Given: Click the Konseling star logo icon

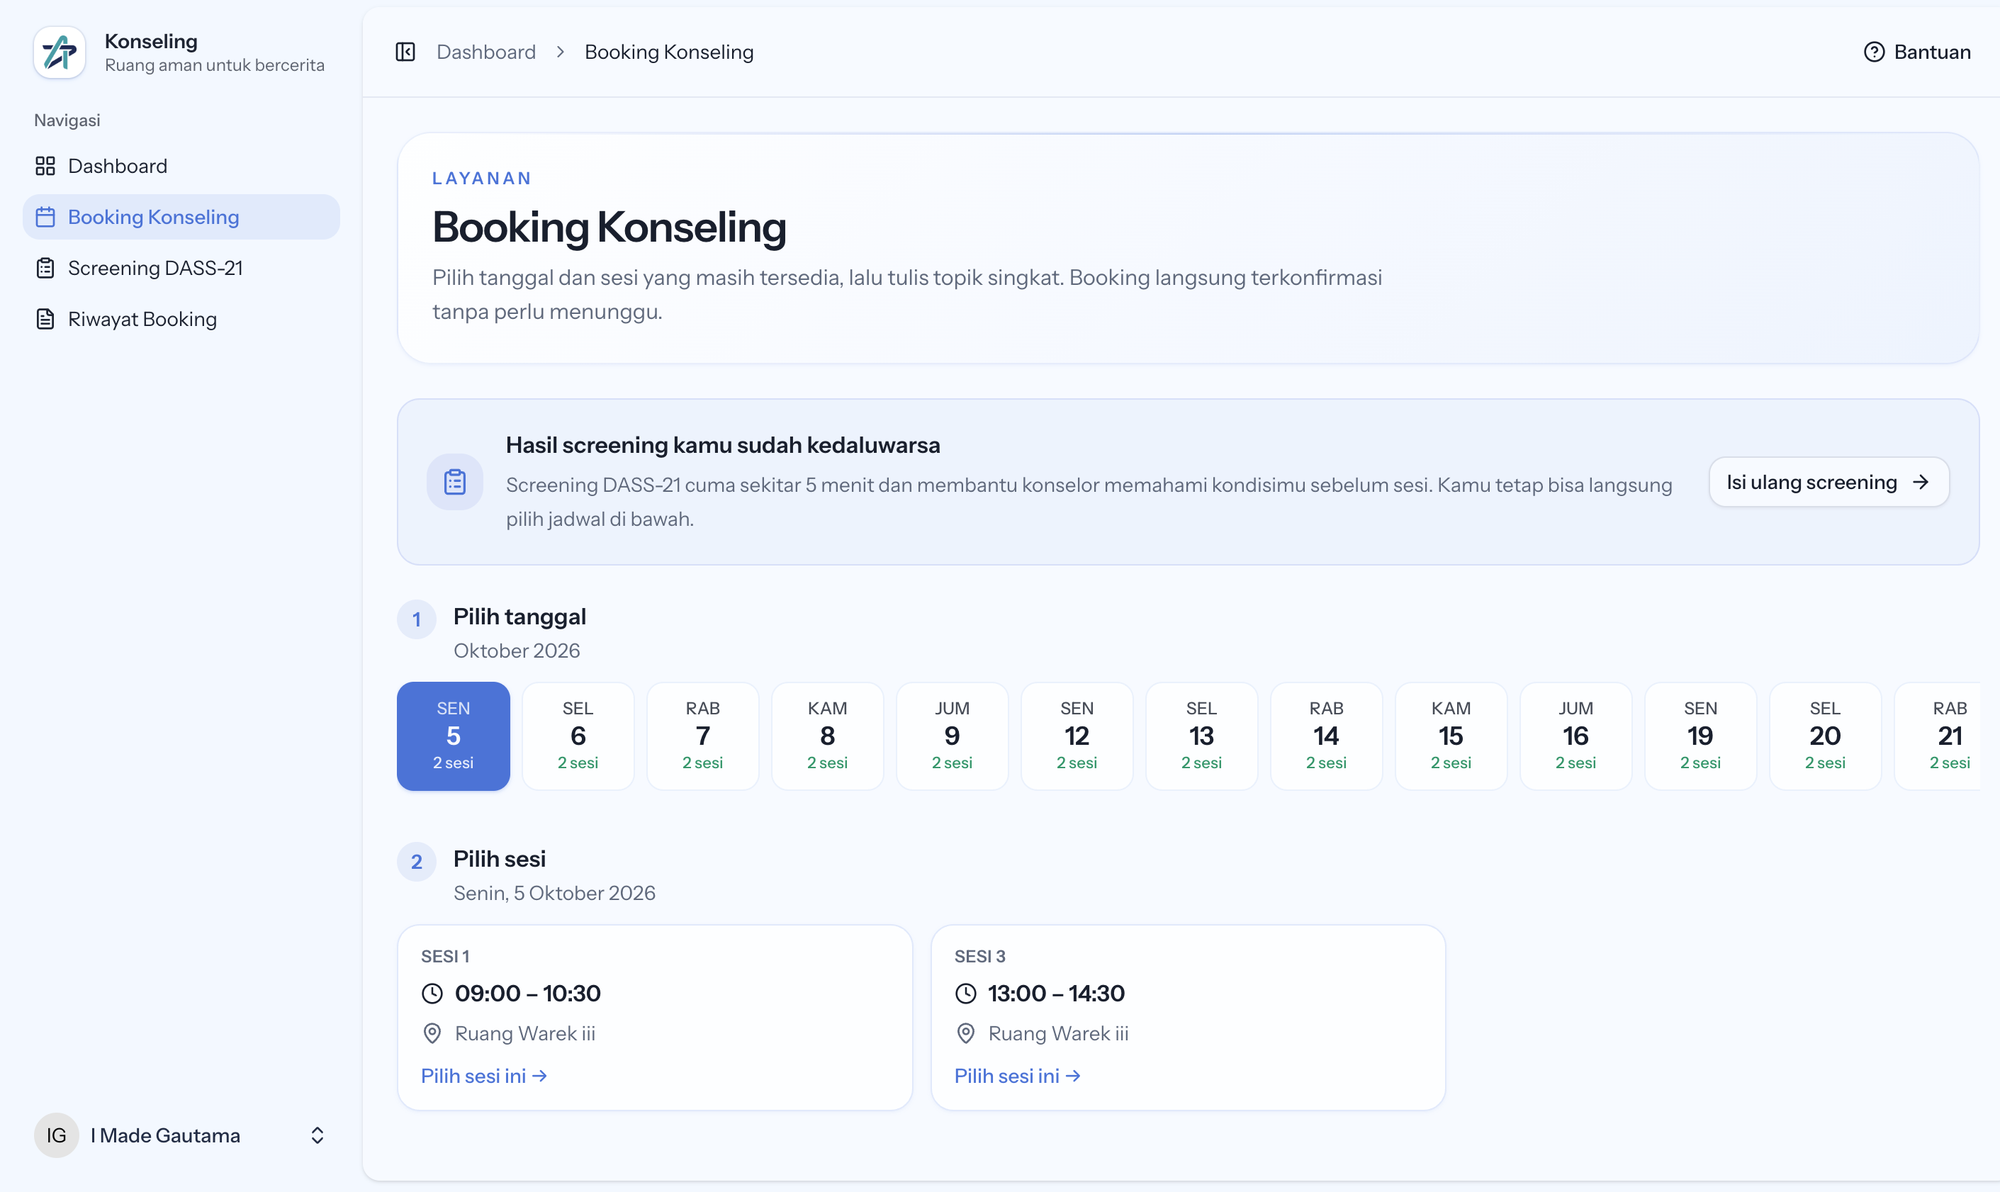Looking at the screenshot, I should coord(59,52).
